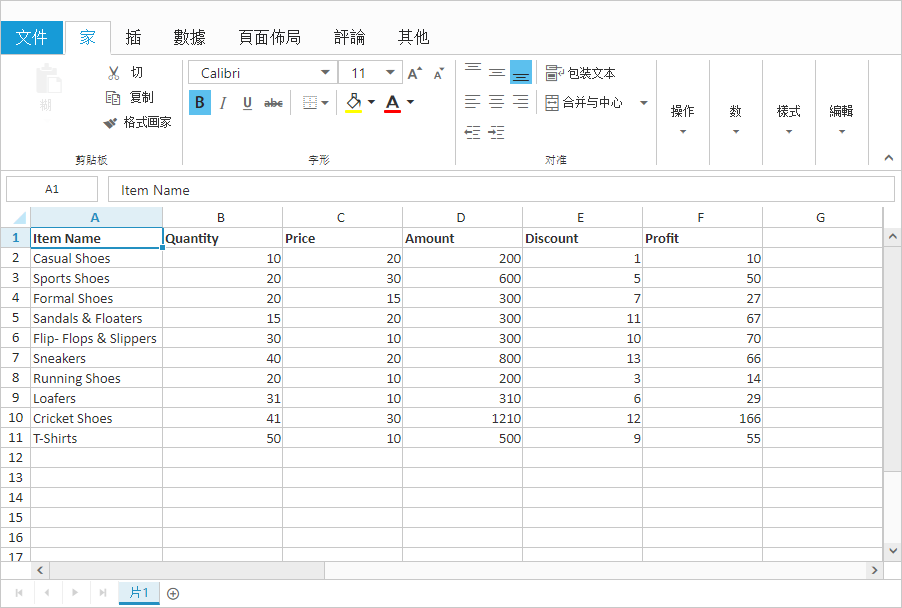Toggle Underline formatting on

pos(247,102)
